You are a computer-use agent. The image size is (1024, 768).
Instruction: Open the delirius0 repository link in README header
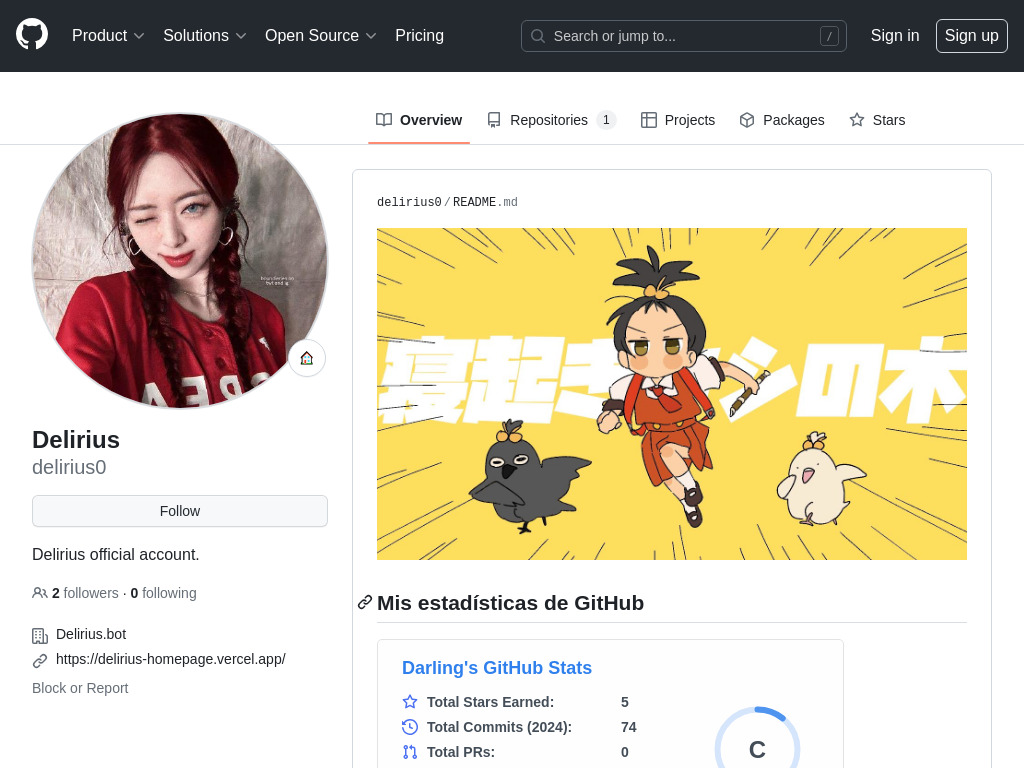click(409, 202)
